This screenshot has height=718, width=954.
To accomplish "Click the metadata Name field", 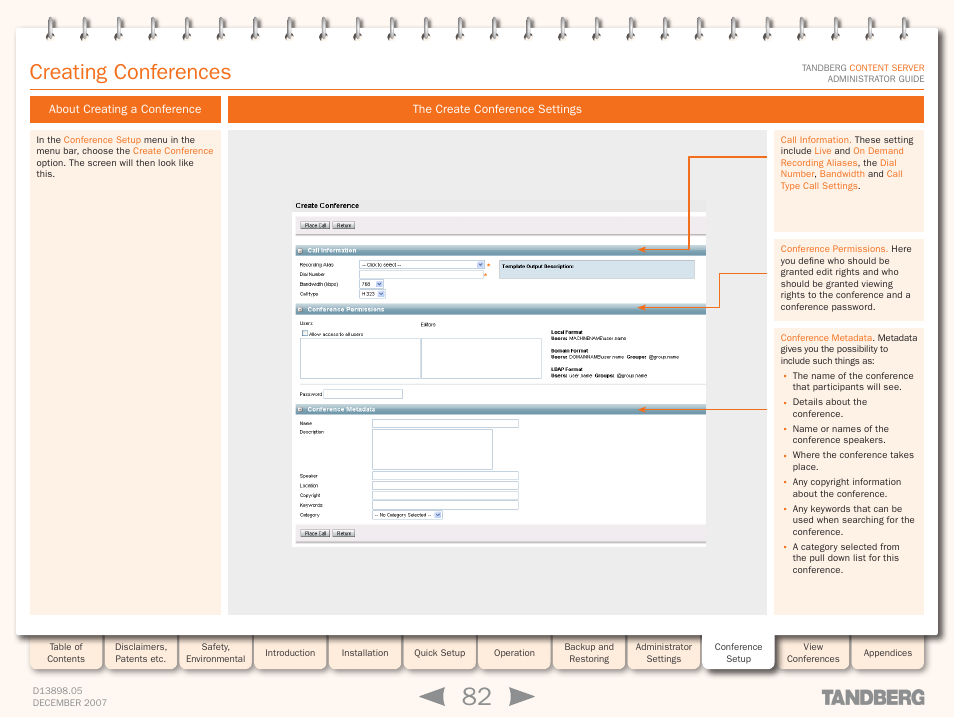I will coord(445,423).
